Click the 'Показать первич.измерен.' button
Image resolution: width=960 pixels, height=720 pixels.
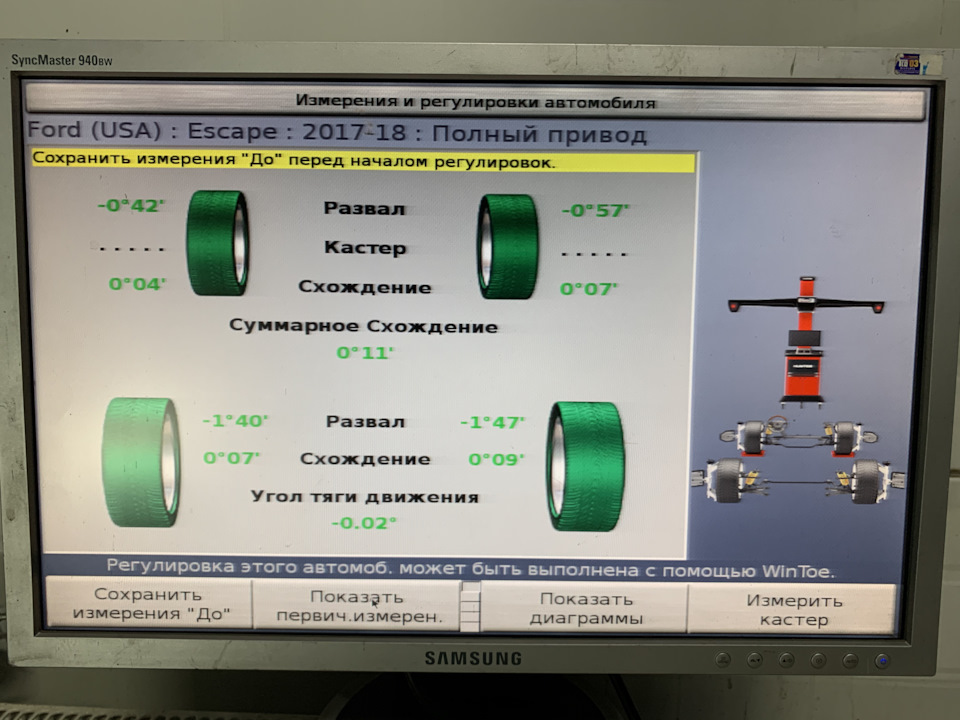[358, 606]
